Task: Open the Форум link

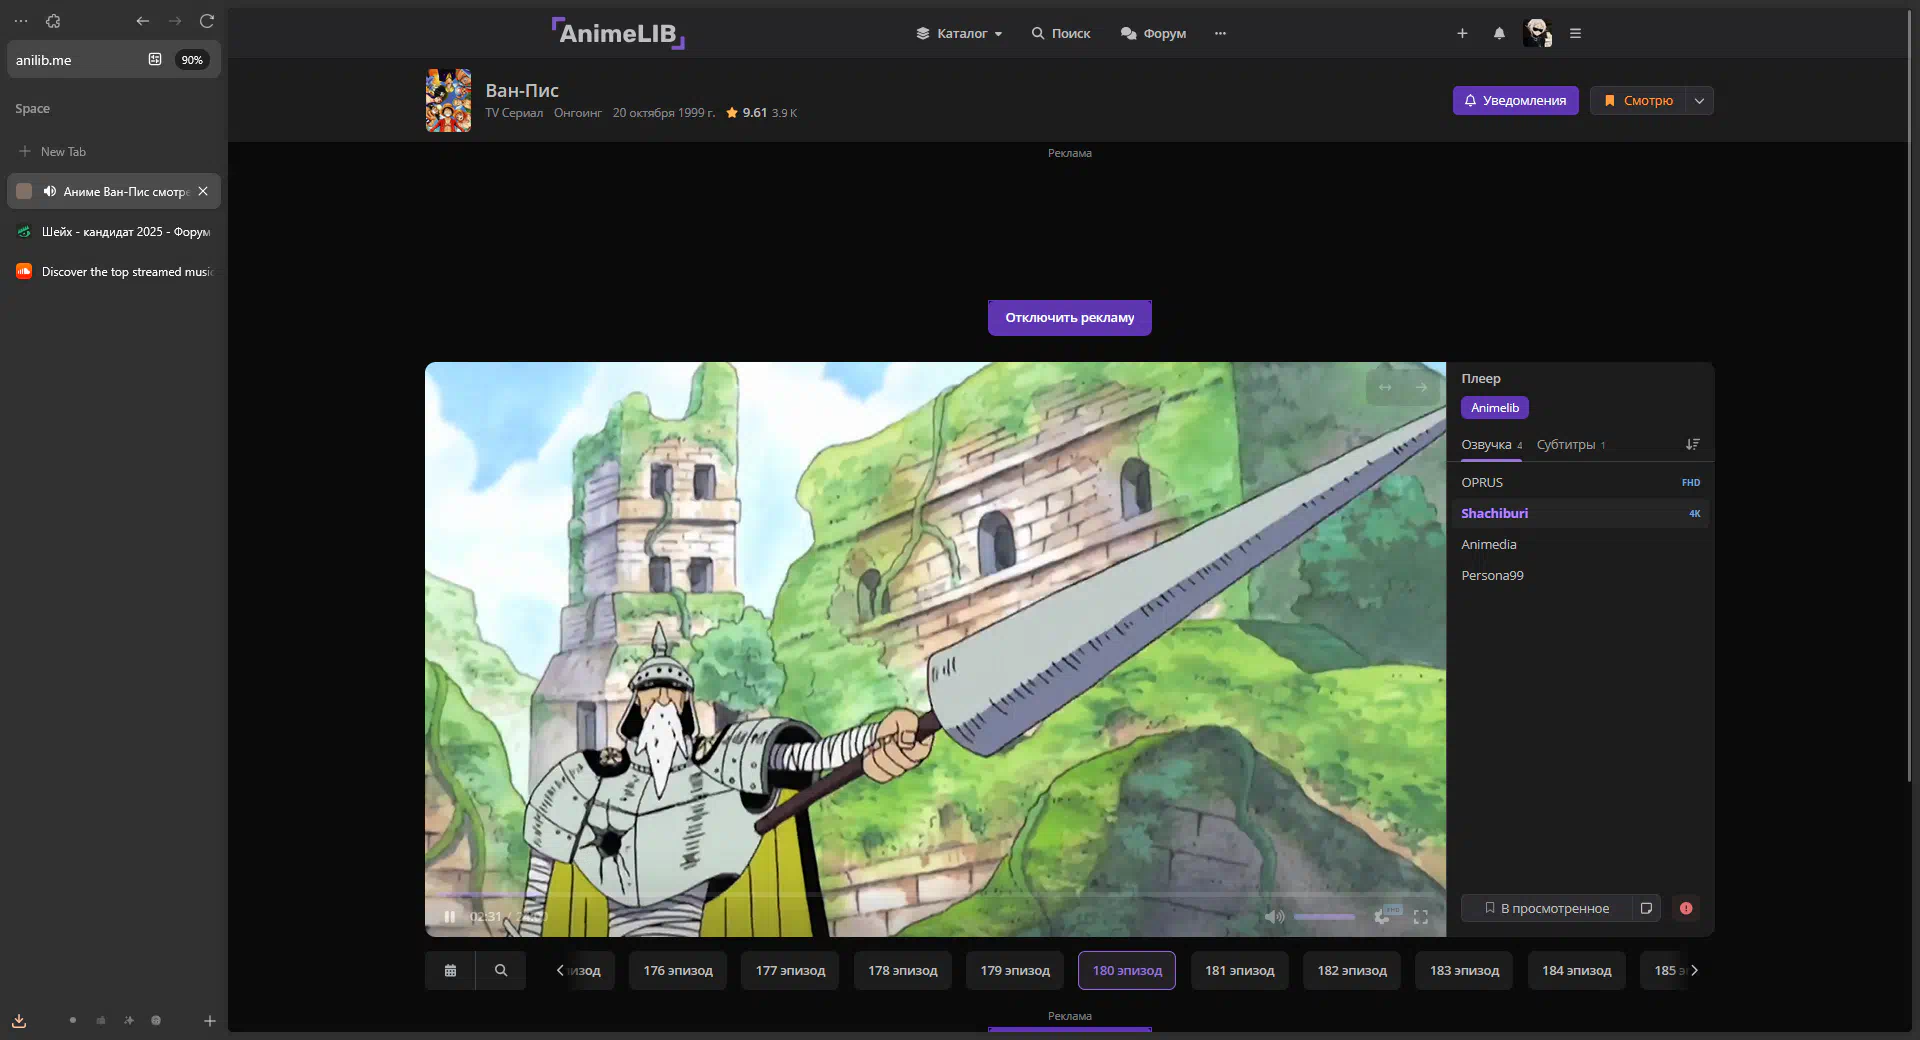Action: point(1153,33)
